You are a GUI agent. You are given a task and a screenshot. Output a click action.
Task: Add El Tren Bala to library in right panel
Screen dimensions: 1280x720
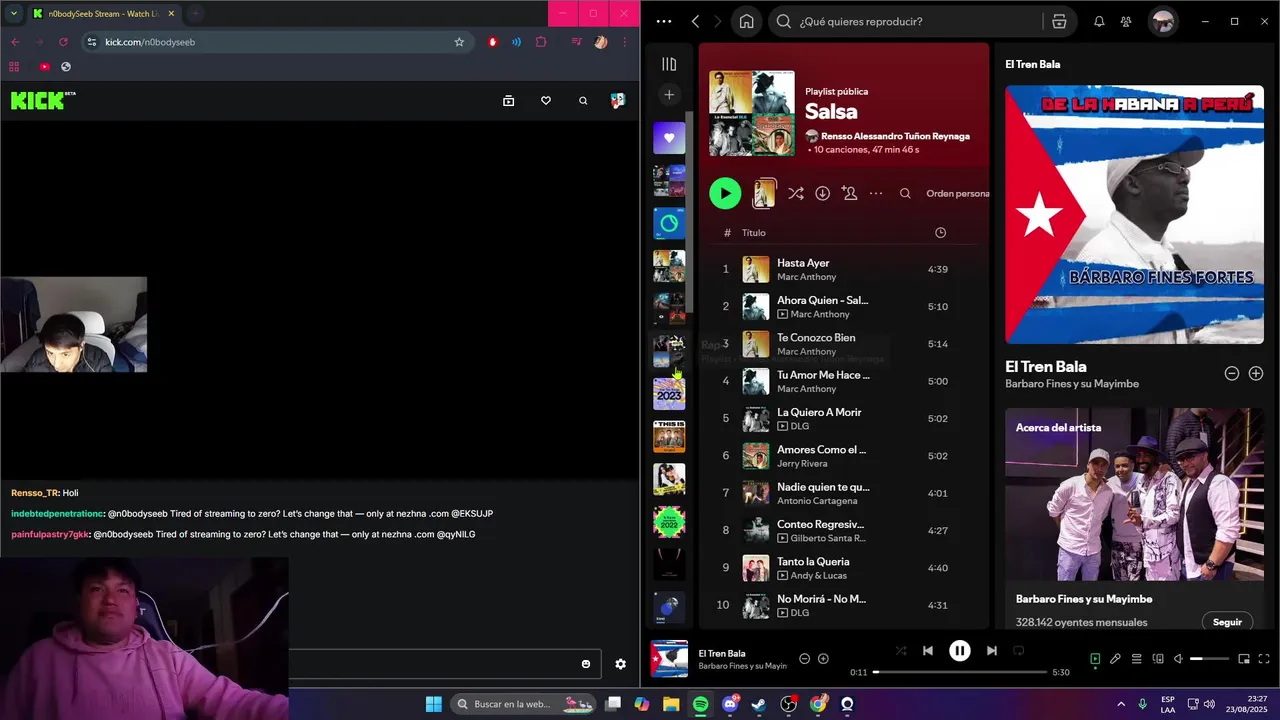[1256, 373]
